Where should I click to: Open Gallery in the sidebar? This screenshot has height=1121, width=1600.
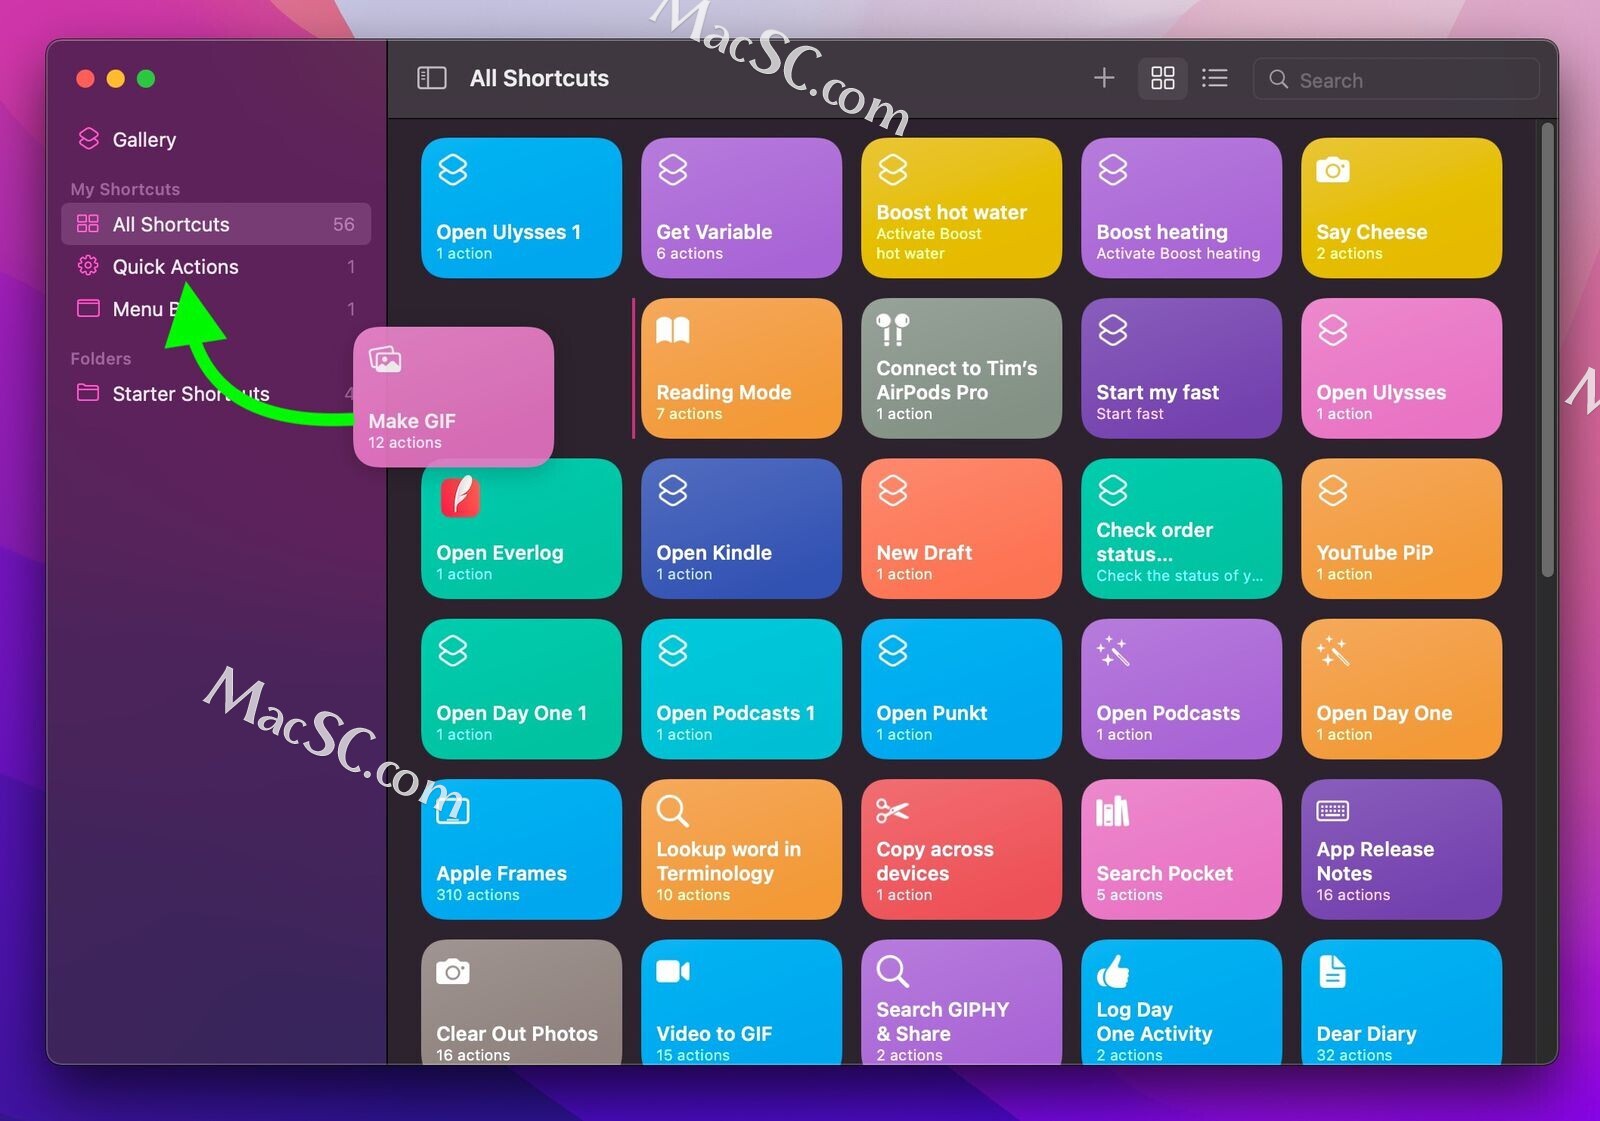(216, 140)
